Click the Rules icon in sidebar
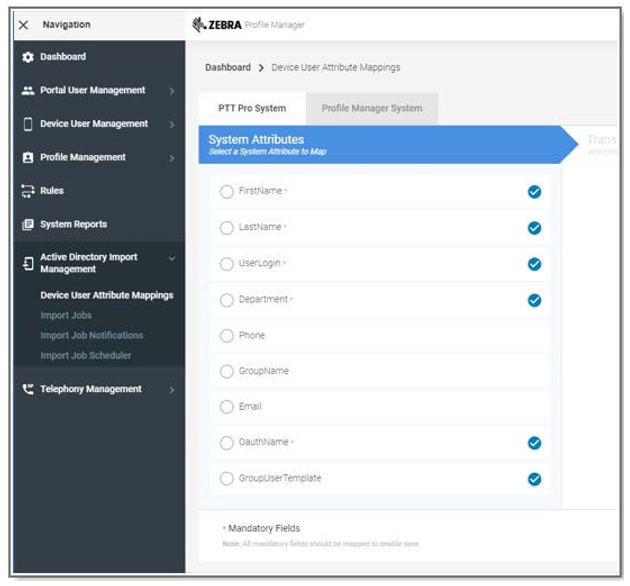 (28, 191)
